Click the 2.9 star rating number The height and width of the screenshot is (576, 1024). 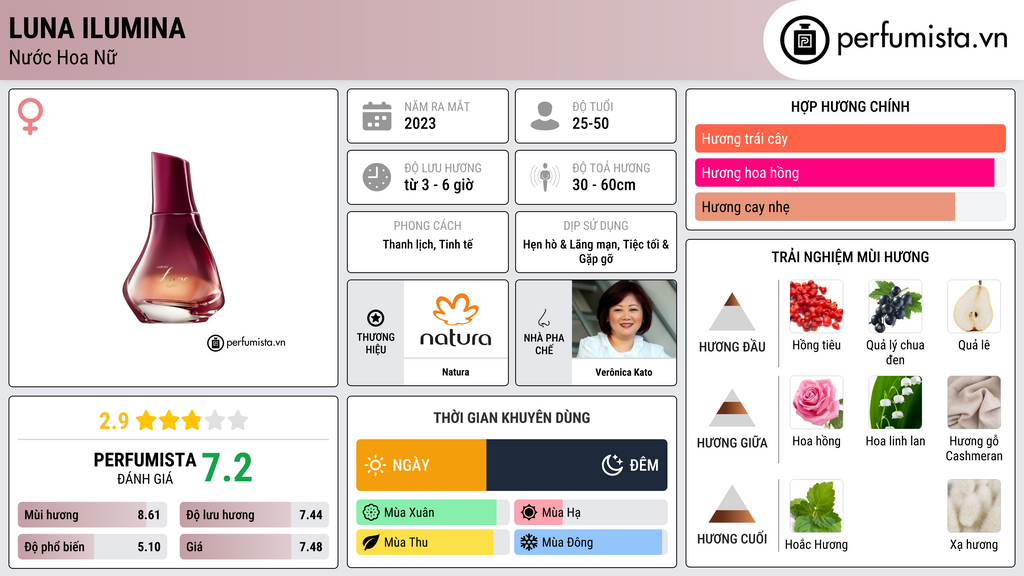114,421
